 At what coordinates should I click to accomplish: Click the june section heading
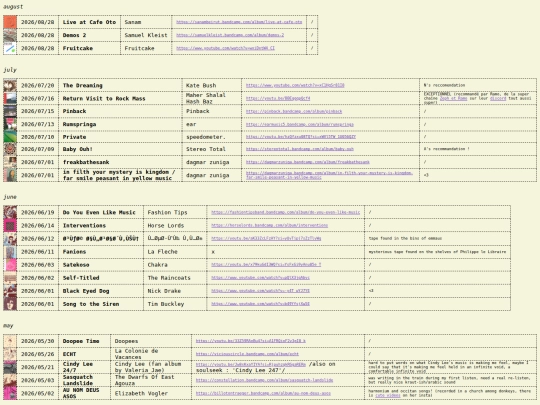10,197
